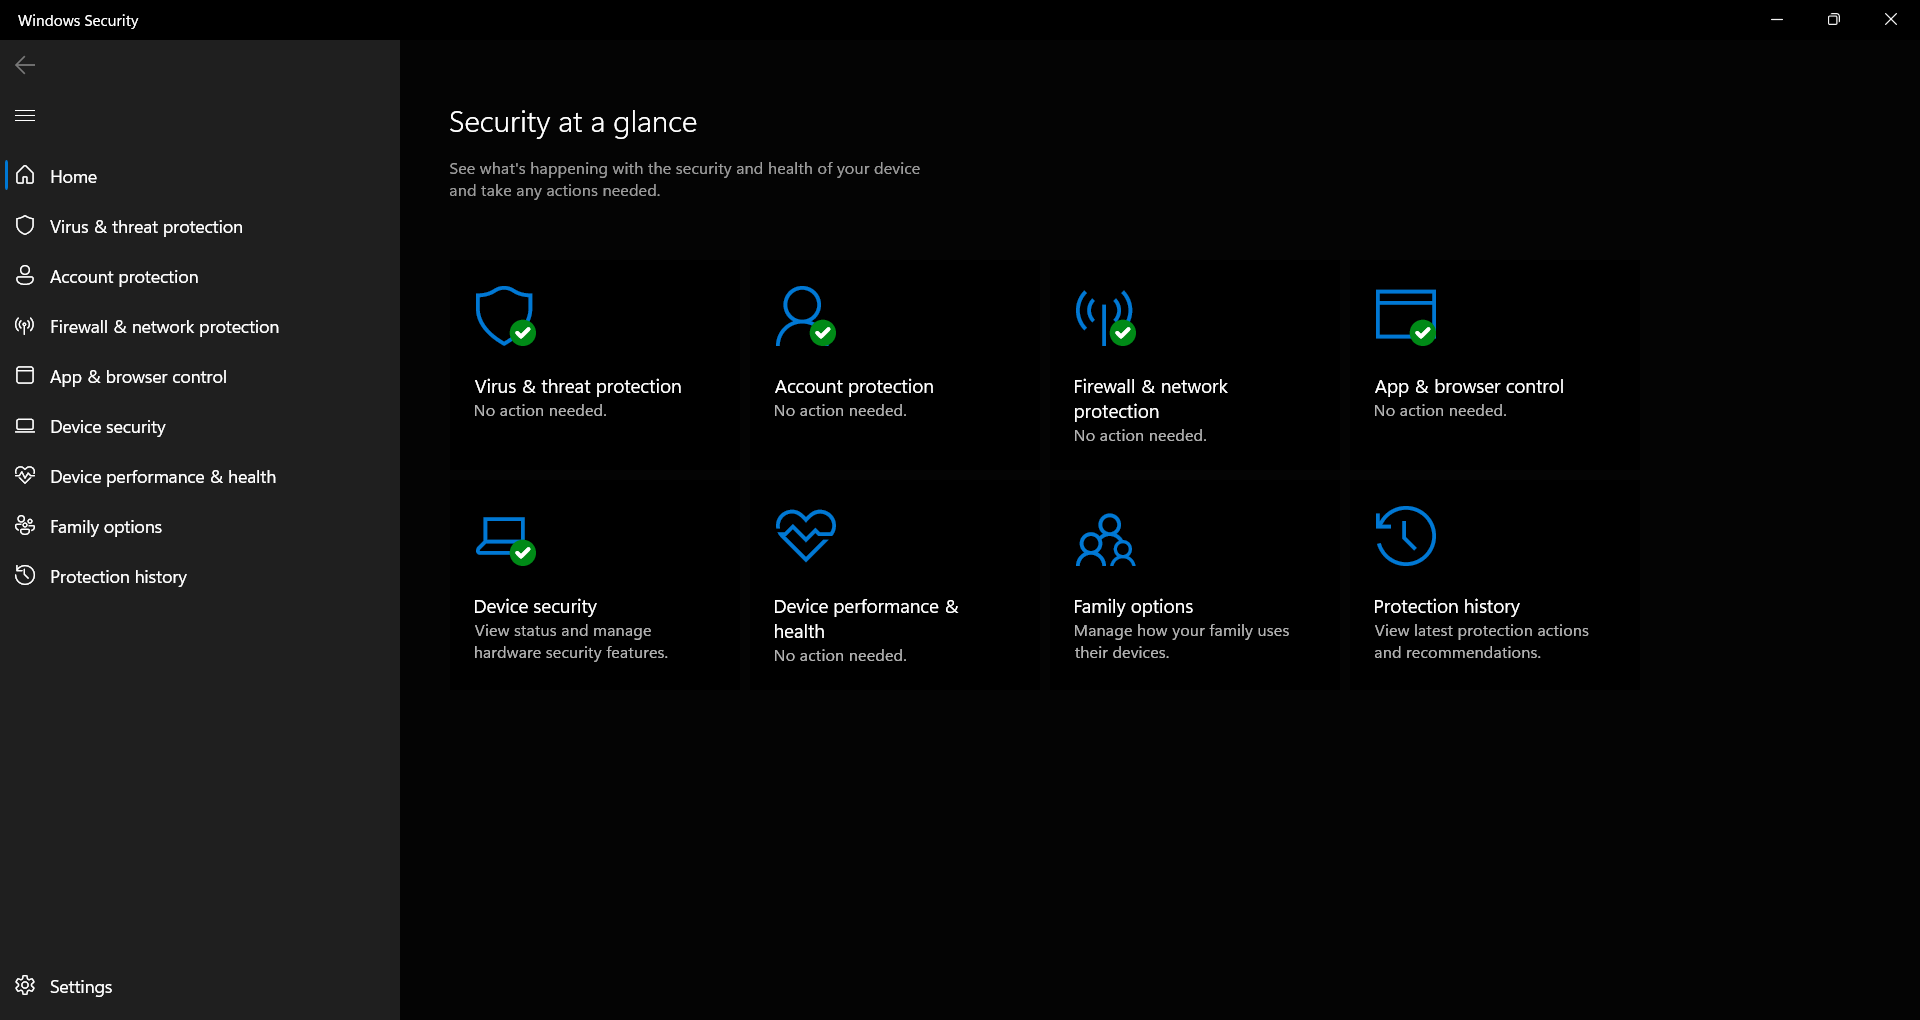Image resolution: width=1920 pixels, height=1020 pixels.
Task: Select Home in the sidebar
Action: point(73,177)
